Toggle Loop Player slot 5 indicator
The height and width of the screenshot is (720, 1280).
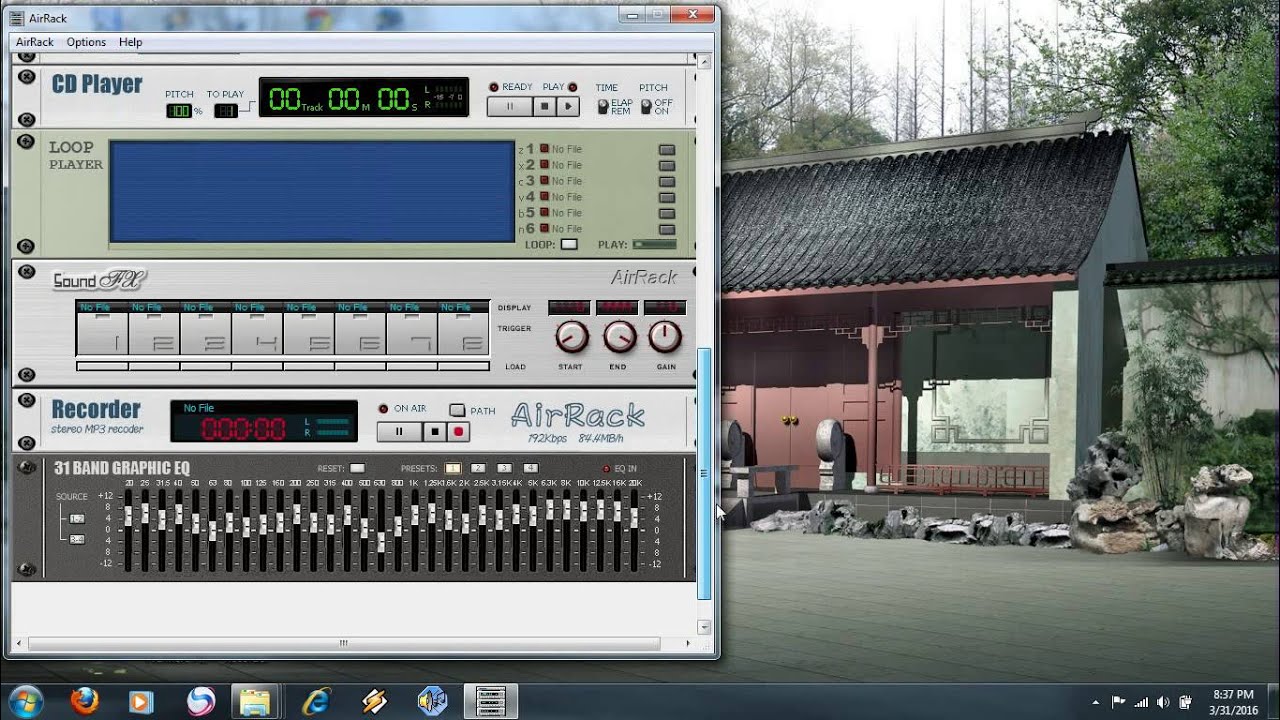point(545,213)
